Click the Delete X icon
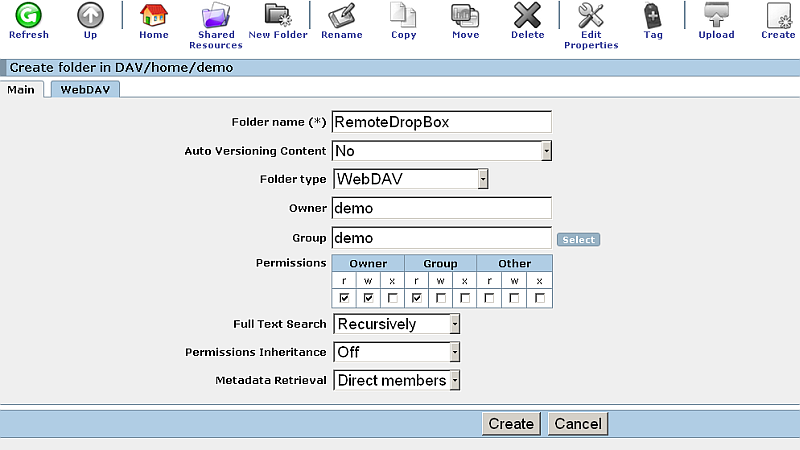Viewport: 800px width, 450px height. click(527, 15)
